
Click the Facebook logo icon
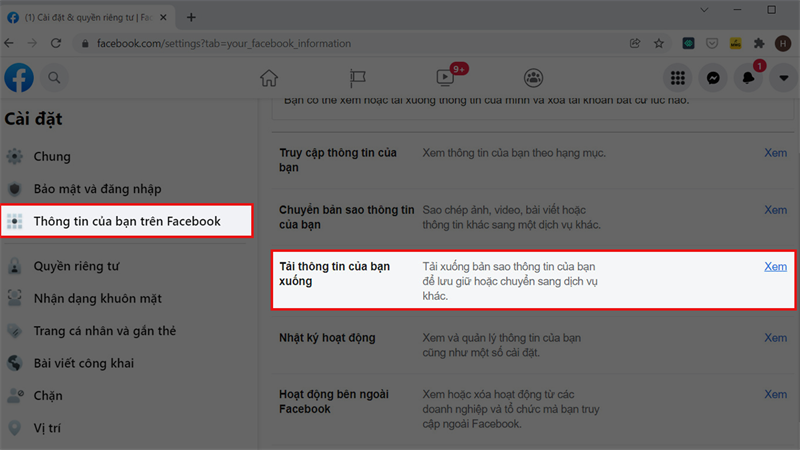[x=19, y=78]
